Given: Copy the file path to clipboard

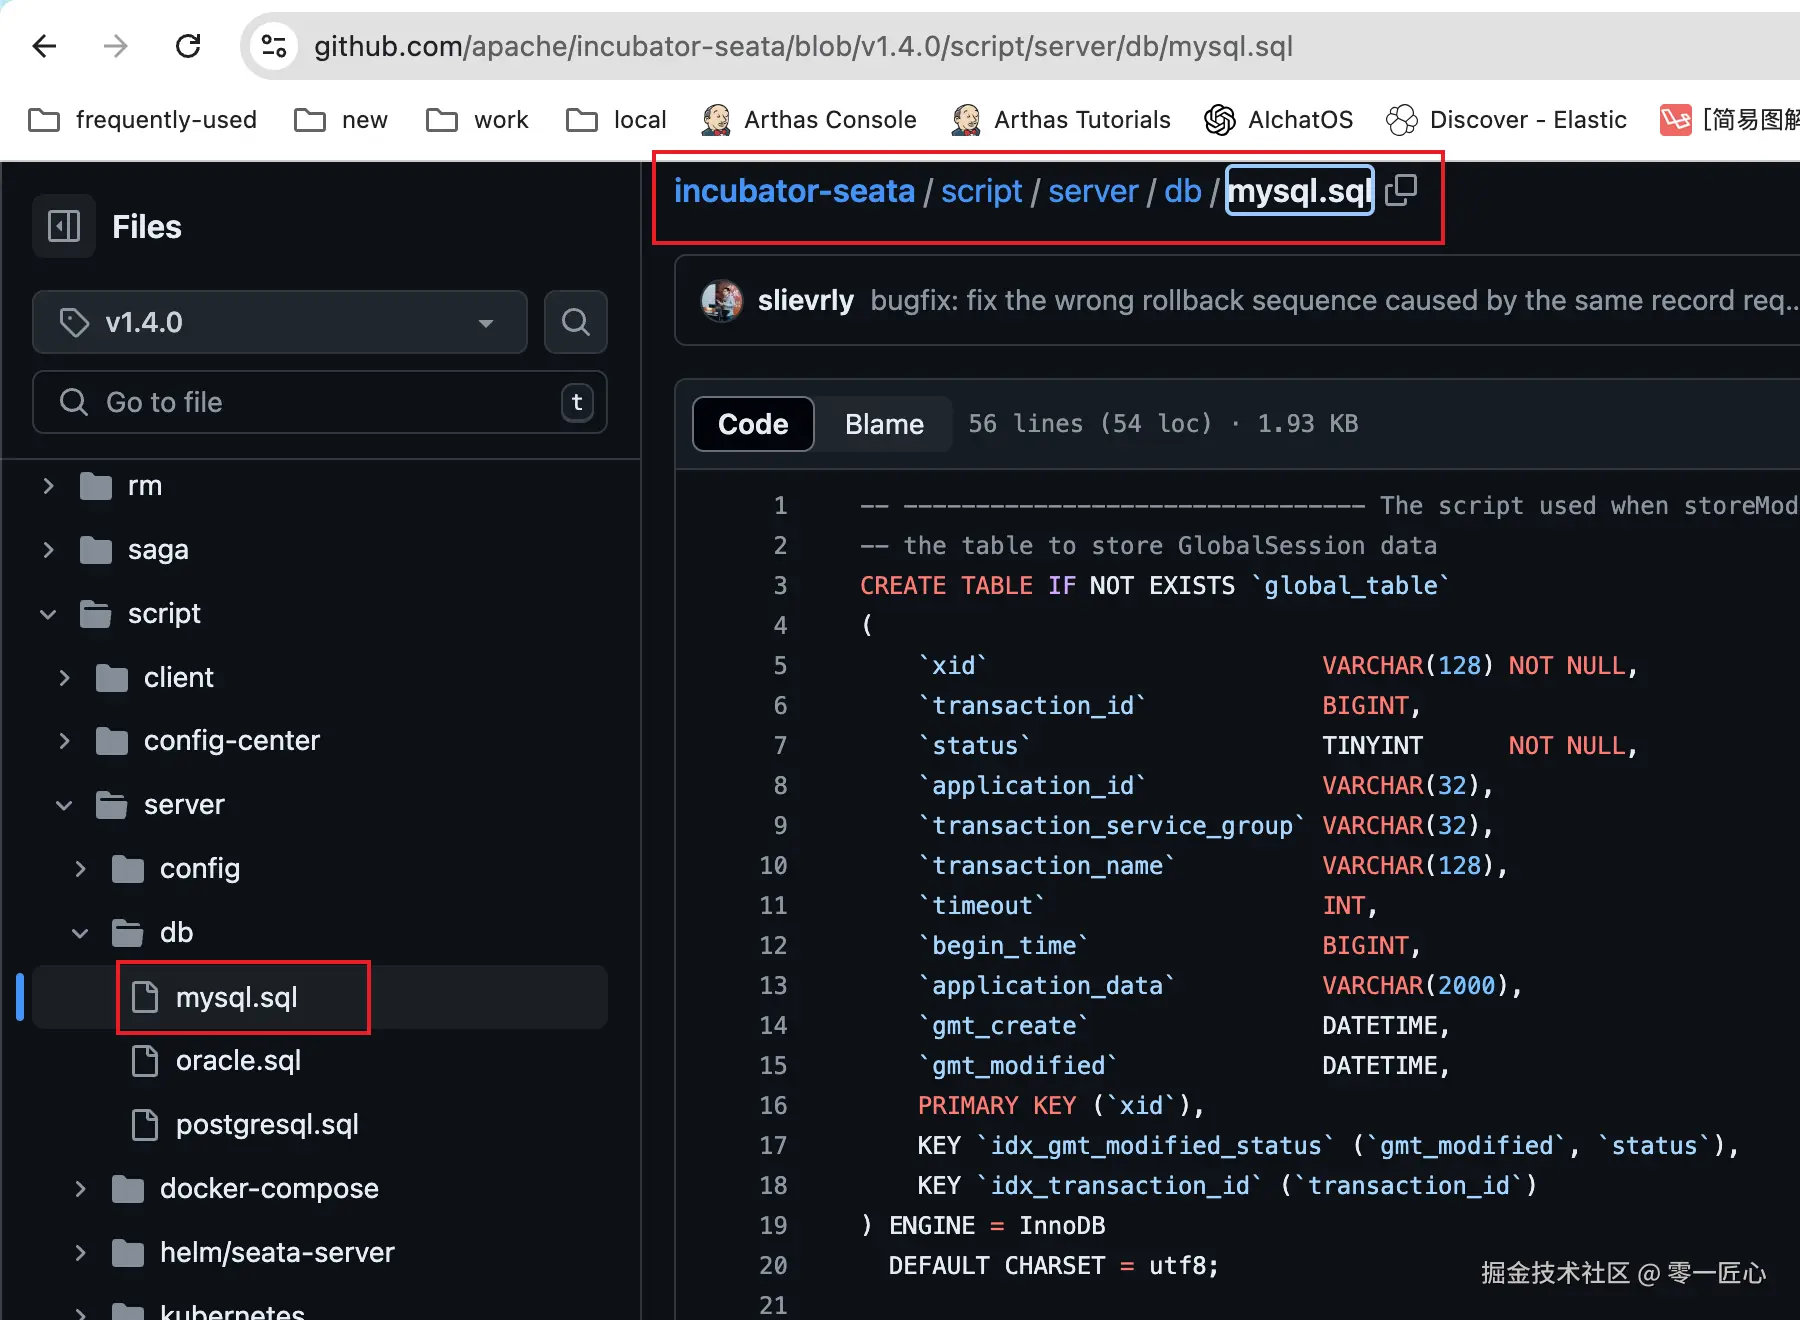Looking at the screenshot, I should click(x=1401, y=190).
